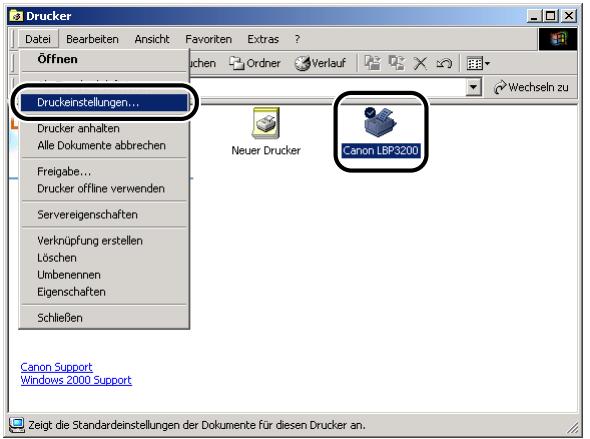590x439 pixels.
Task: Choose Öffnen from the Datei menu
Action: (x=104, y=59)
